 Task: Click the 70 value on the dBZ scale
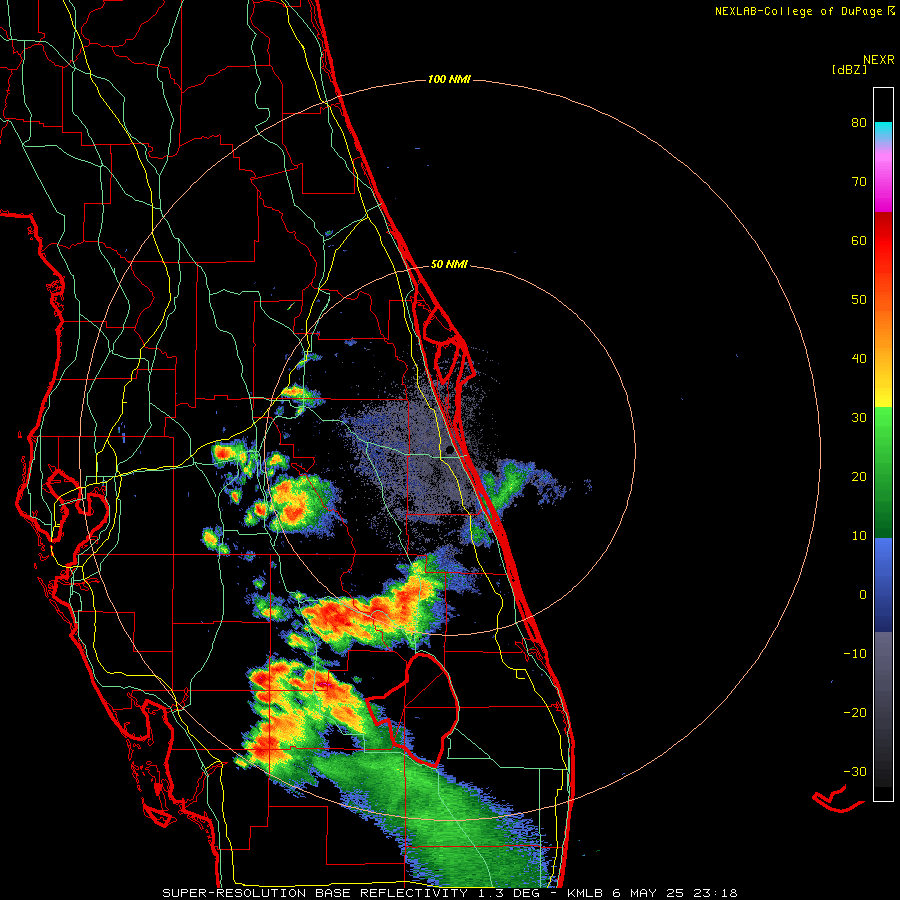click(x=859, y=182)
